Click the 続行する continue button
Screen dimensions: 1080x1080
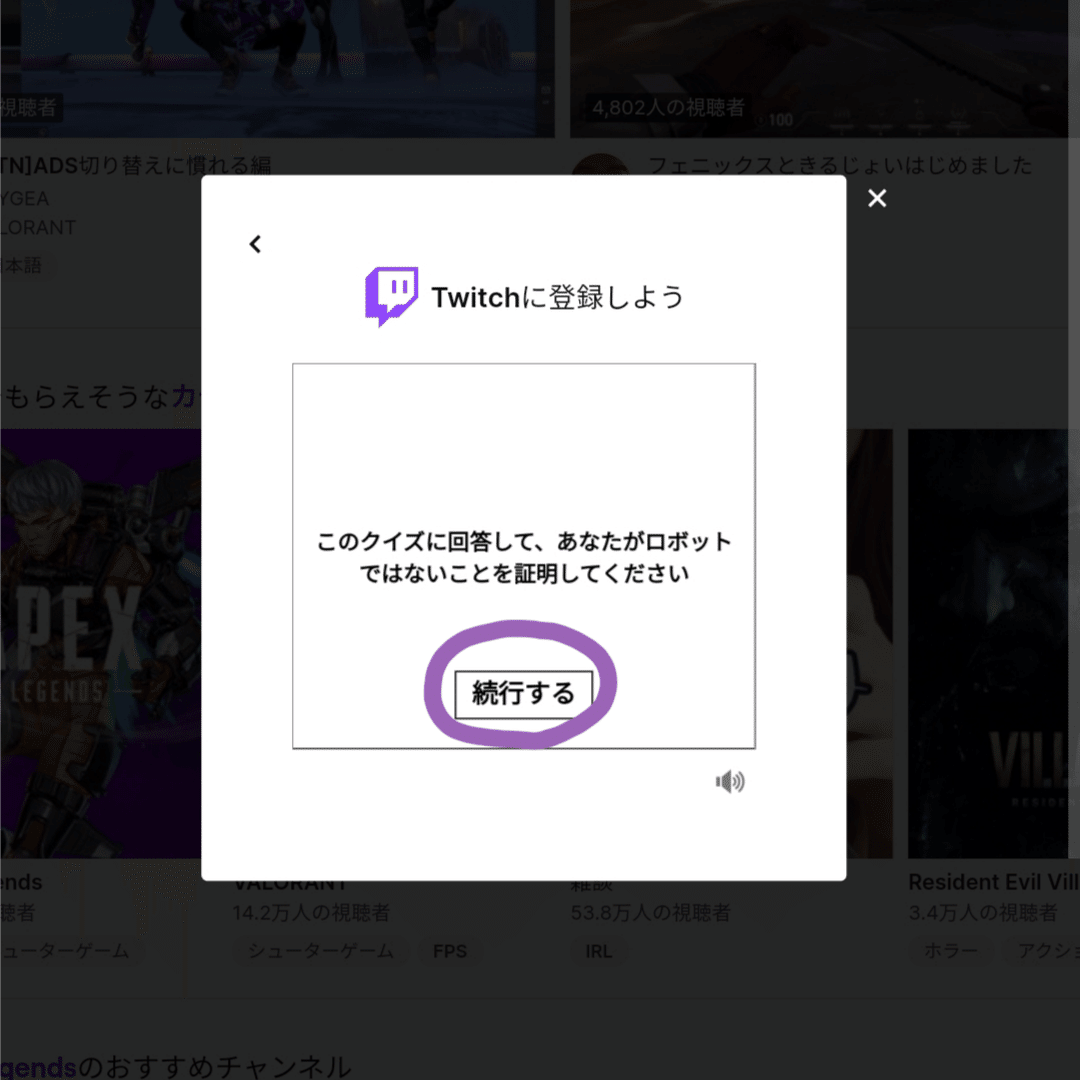click(x=523, y=694)
